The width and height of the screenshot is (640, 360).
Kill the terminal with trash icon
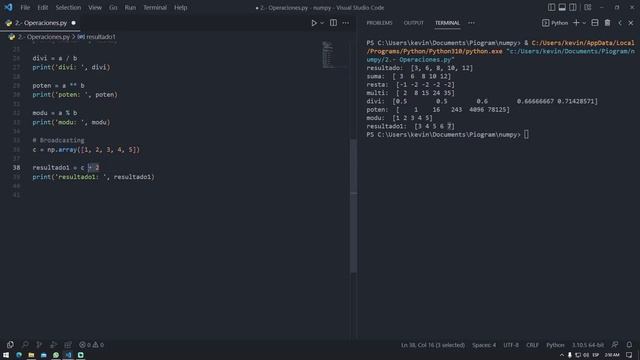pos(607,23)
